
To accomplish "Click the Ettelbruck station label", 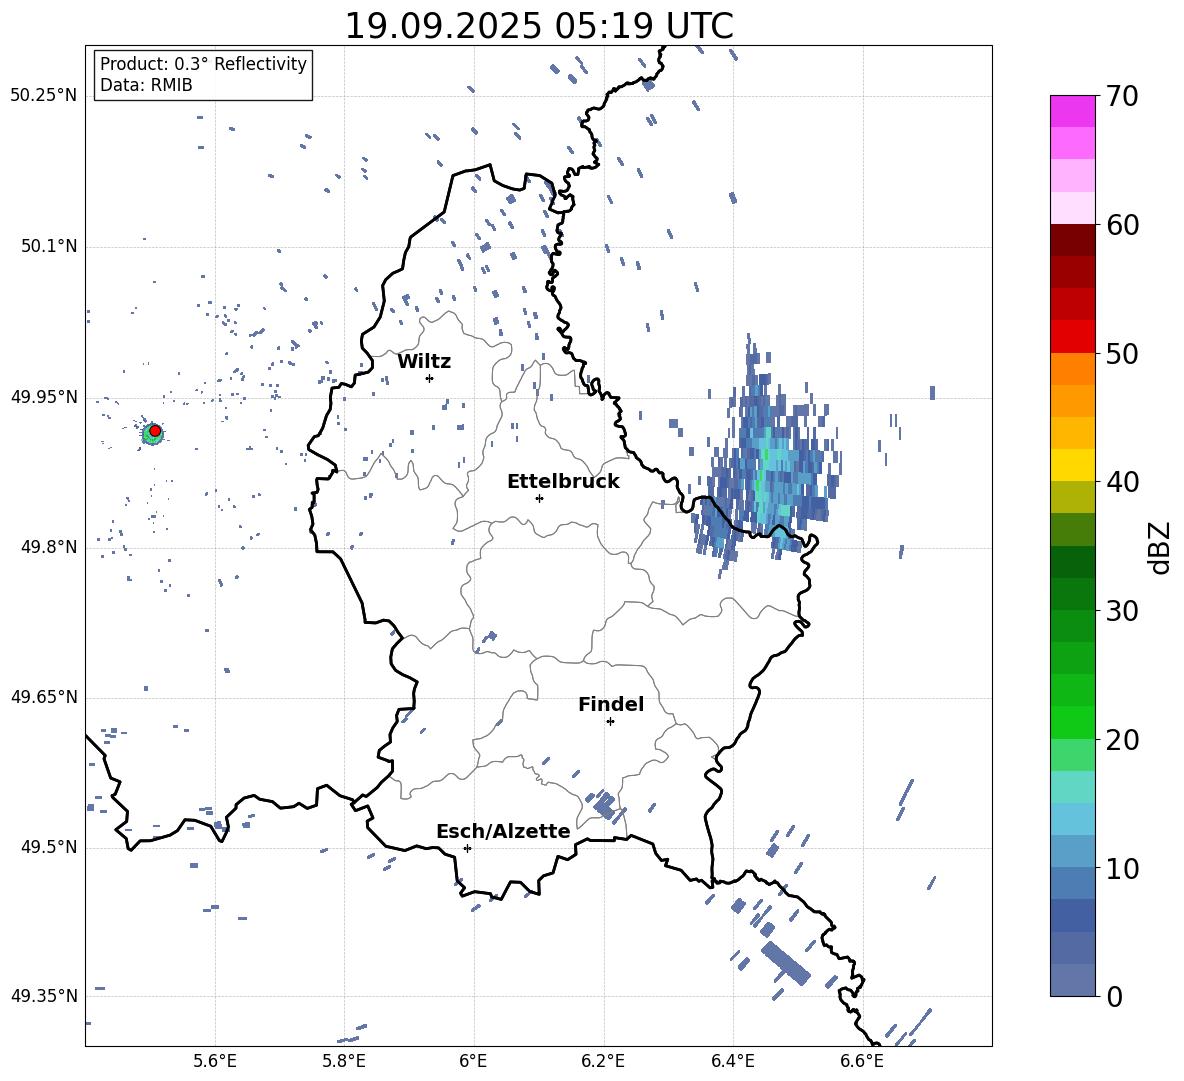I will pyautogui.click(x=563, y=482).
